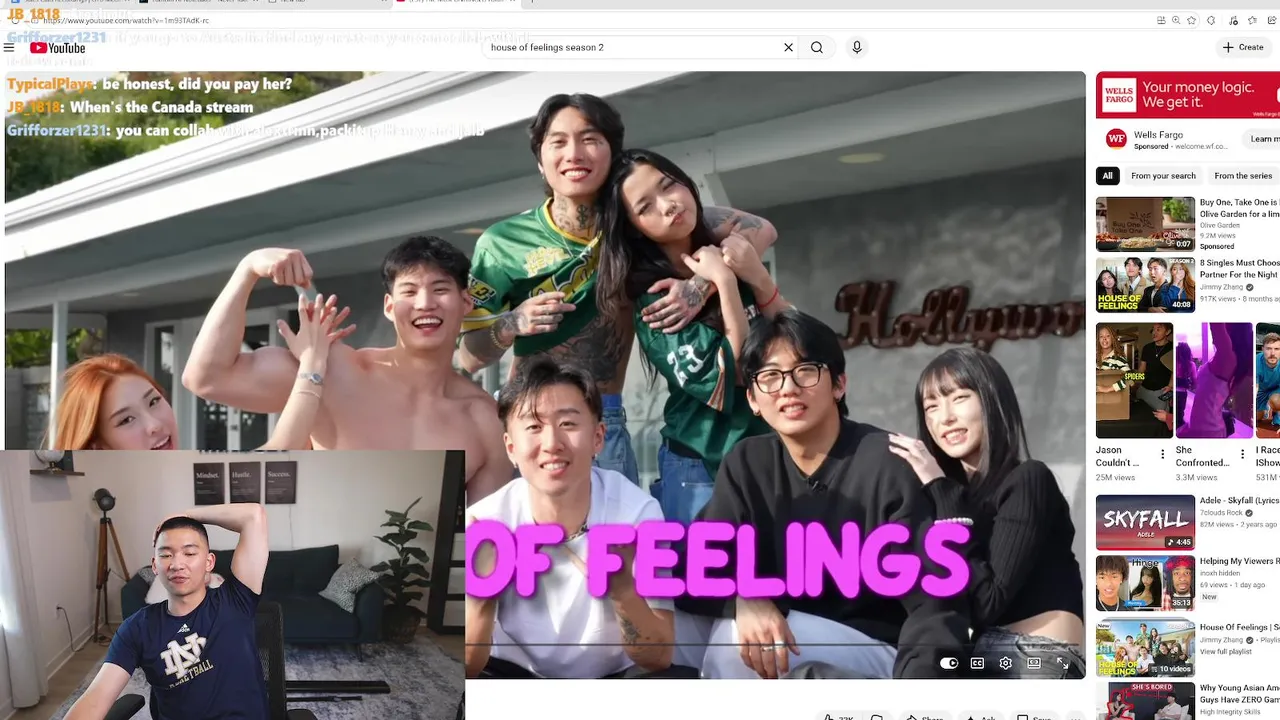Select the 'All' filter chip
Screen dimensions: 1280x720
tap(1107, 176)
